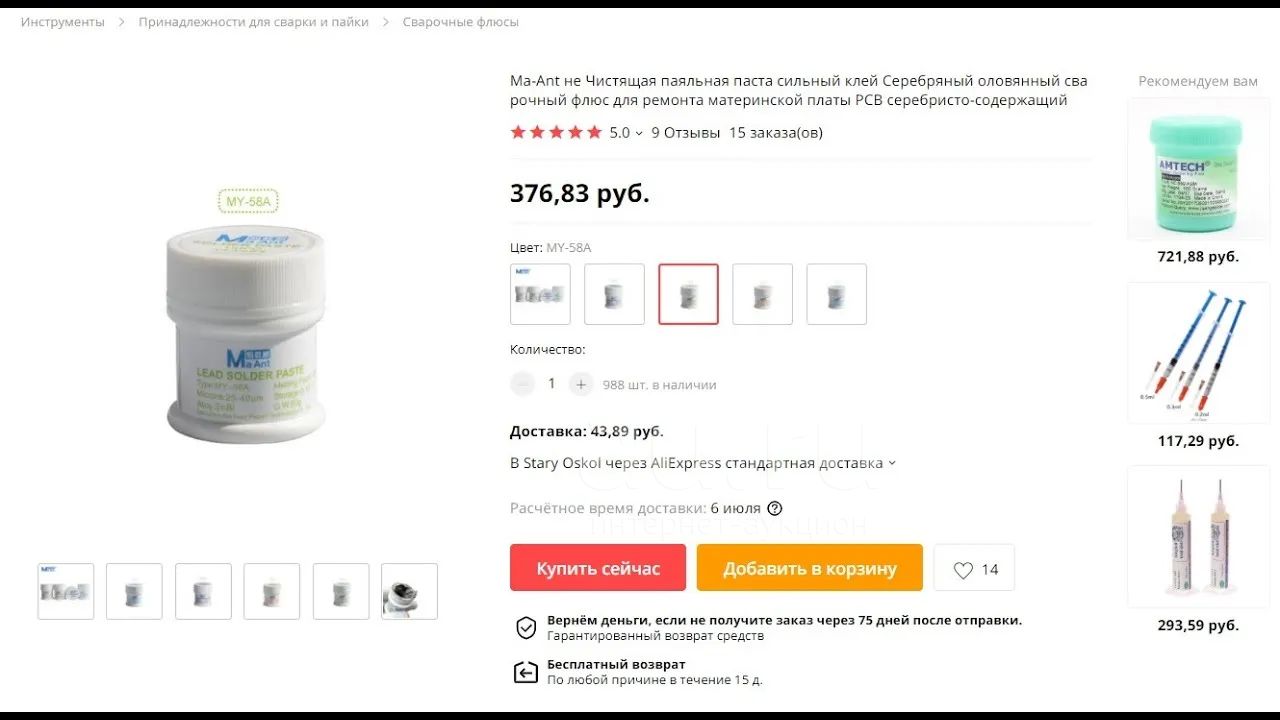Select the last color variant swatch
This screenshot has width=1280, height=720.
pyautogui.click(x=837, y=294)
